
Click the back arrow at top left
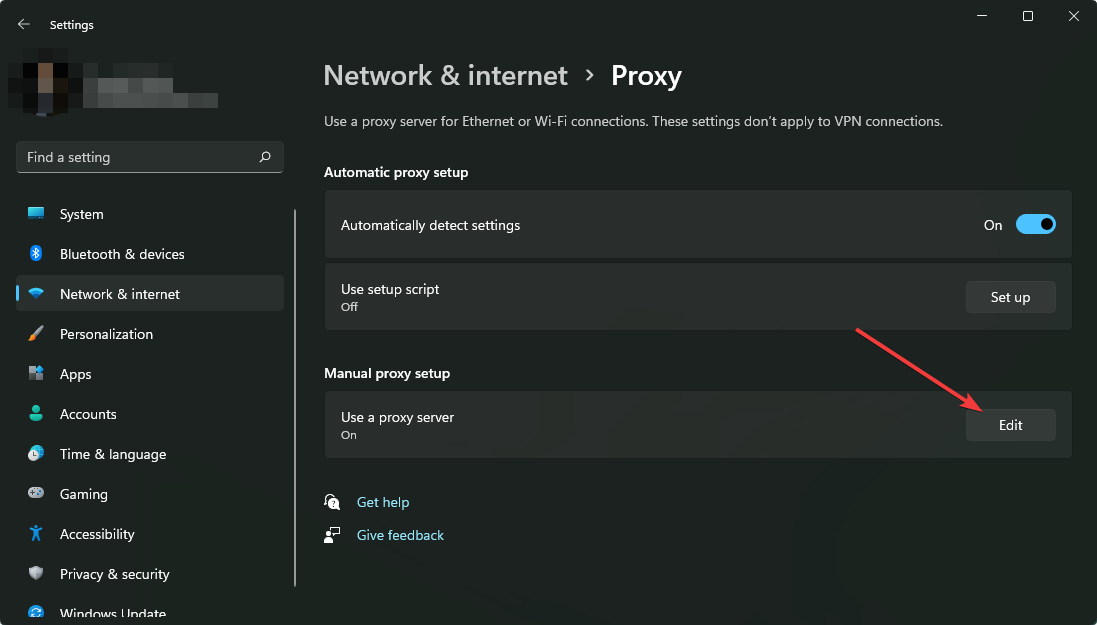23,23
